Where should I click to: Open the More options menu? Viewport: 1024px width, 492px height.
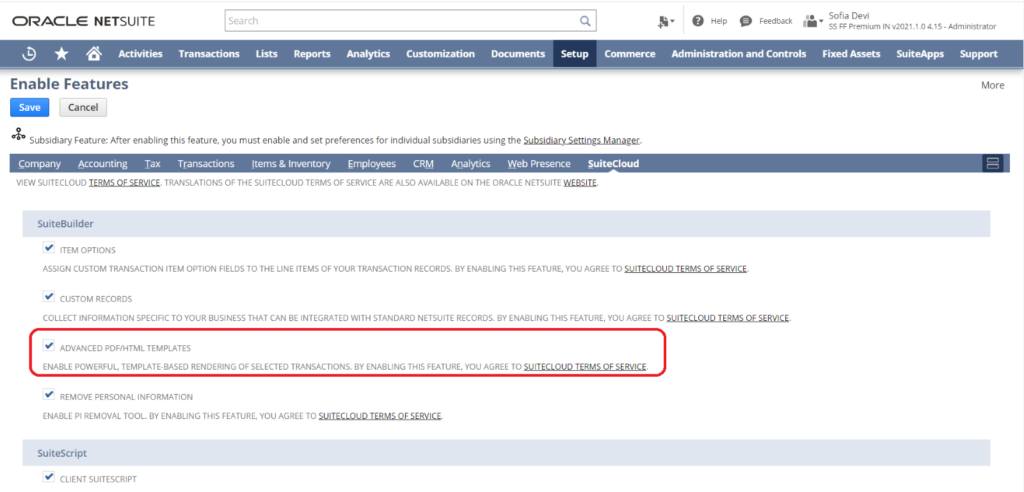click(x=992, y=85)
